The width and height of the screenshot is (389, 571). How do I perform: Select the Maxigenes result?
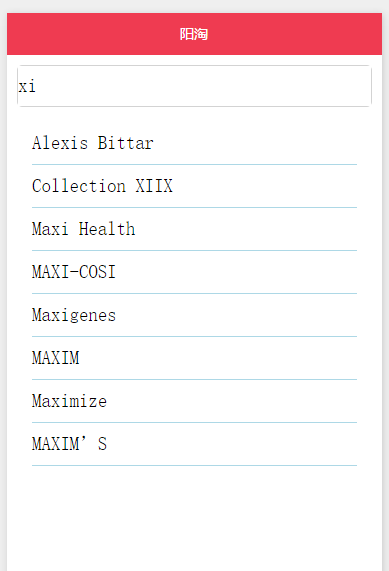[x=194, y=315]
